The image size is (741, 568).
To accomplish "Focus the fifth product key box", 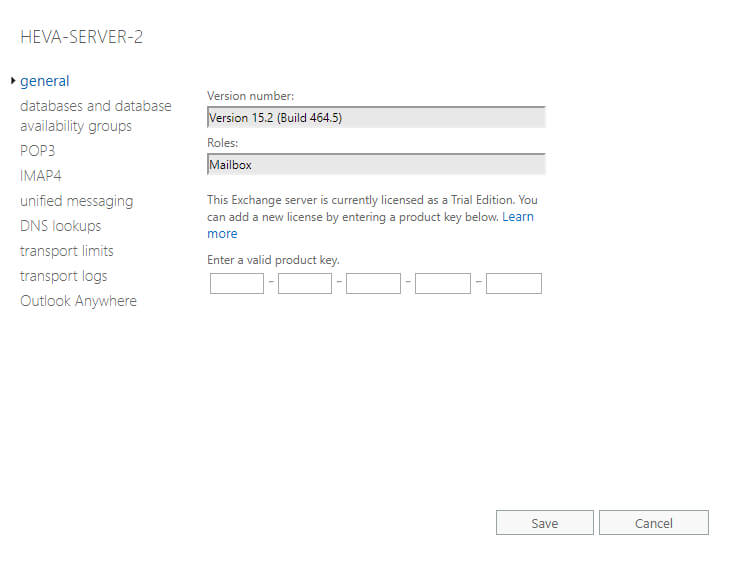I will [514, 284].
